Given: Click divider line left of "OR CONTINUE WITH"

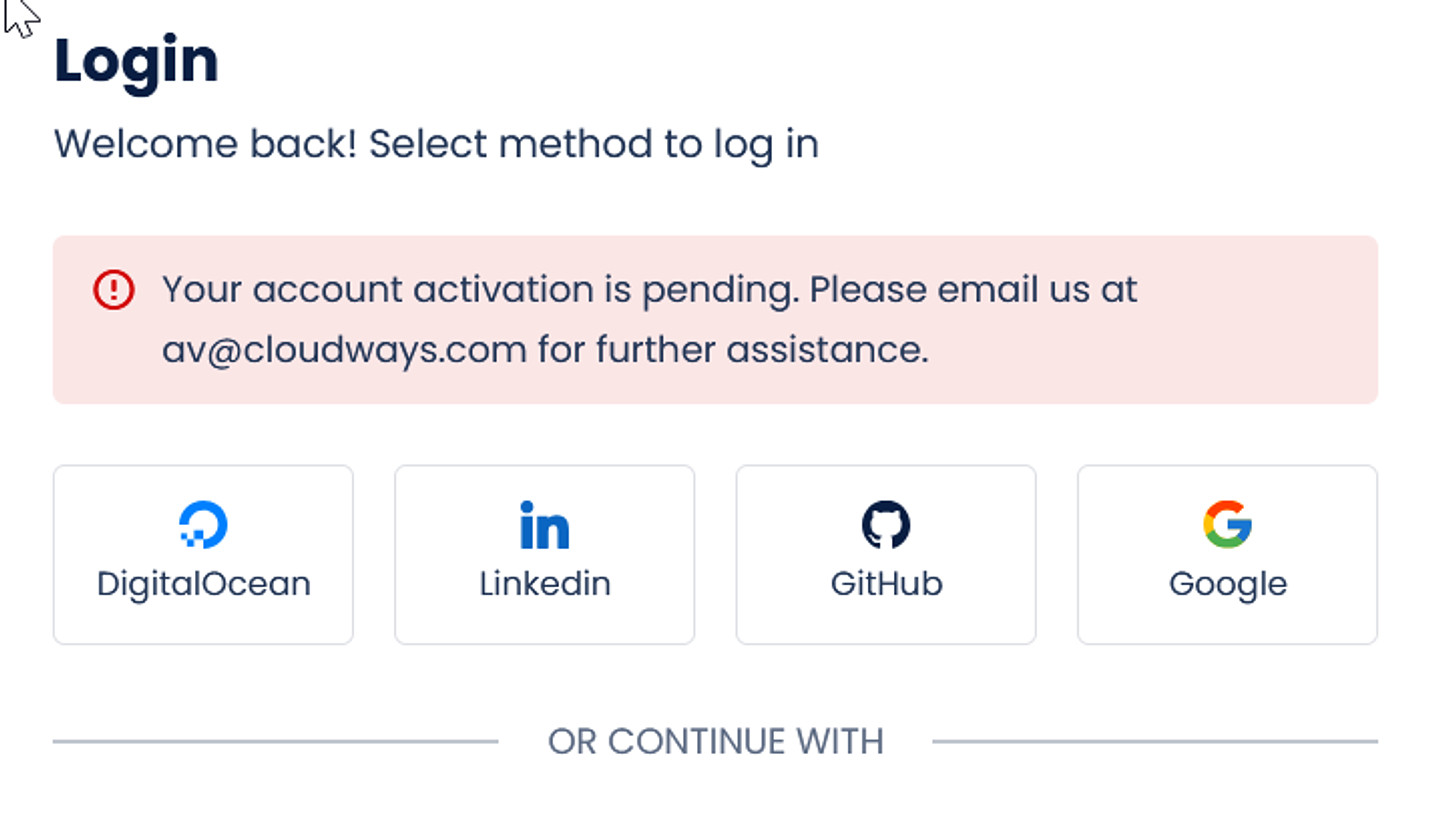Looking at the screenshot, I should [275, 742].
